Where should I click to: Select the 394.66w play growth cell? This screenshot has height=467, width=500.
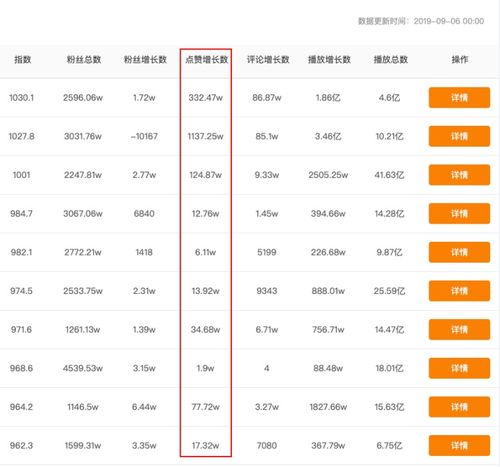[x=328, y=214]
